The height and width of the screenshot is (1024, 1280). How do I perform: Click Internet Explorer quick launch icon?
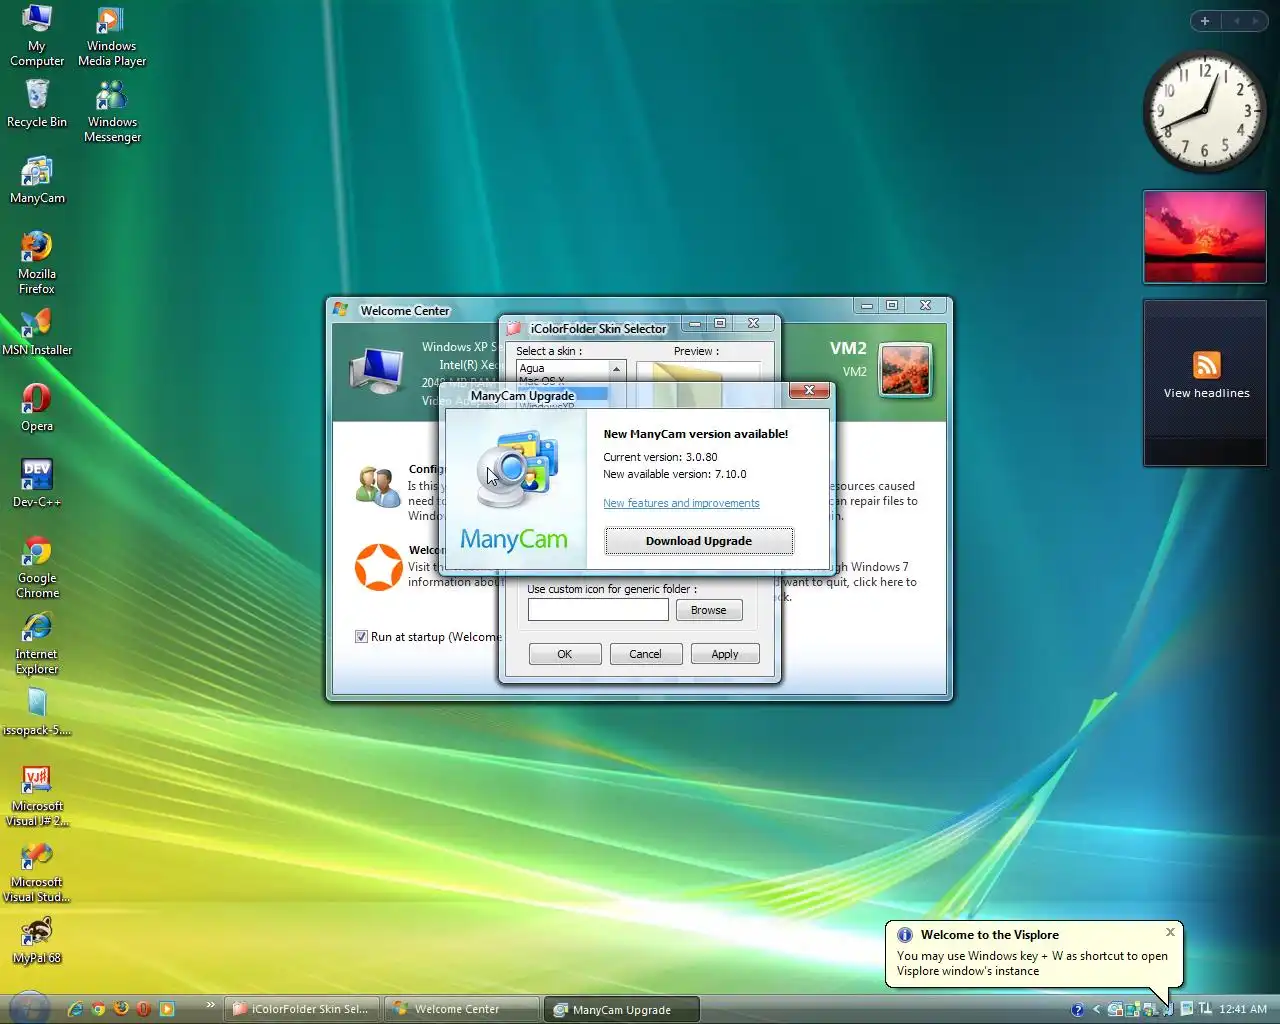point(75,1009)
